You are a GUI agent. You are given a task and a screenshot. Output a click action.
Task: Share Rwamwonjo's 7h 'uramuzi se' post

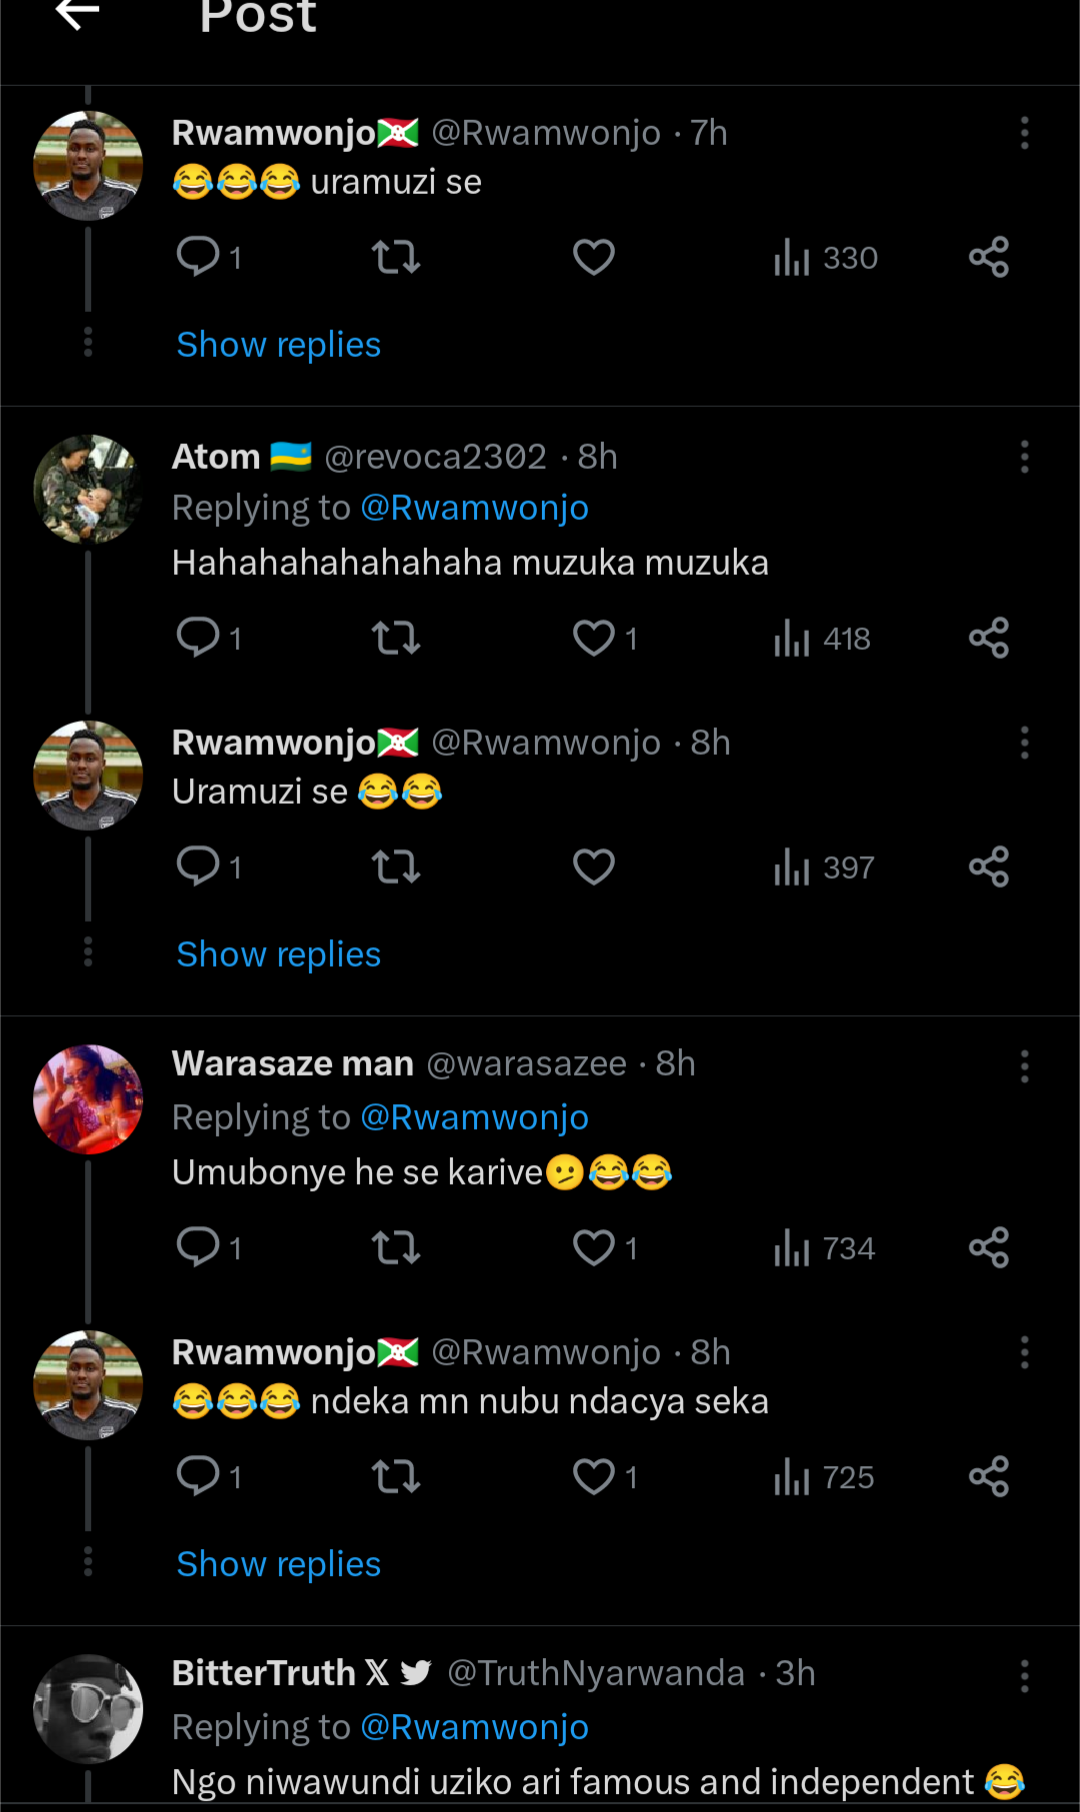point(988,257)
